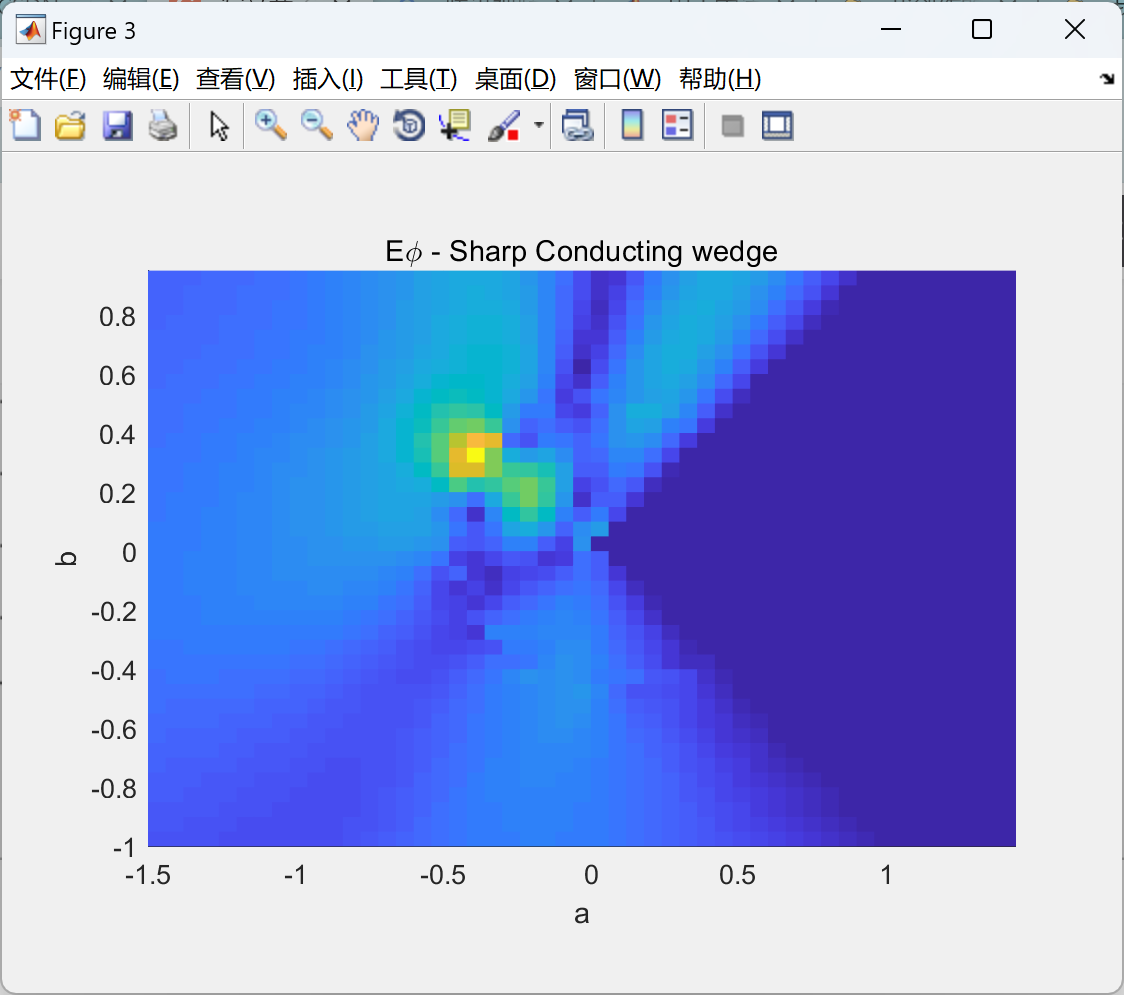The image size is (1124, 995).
Task: Enable the Rotate 3D tool
Action: tap(409, 126)
